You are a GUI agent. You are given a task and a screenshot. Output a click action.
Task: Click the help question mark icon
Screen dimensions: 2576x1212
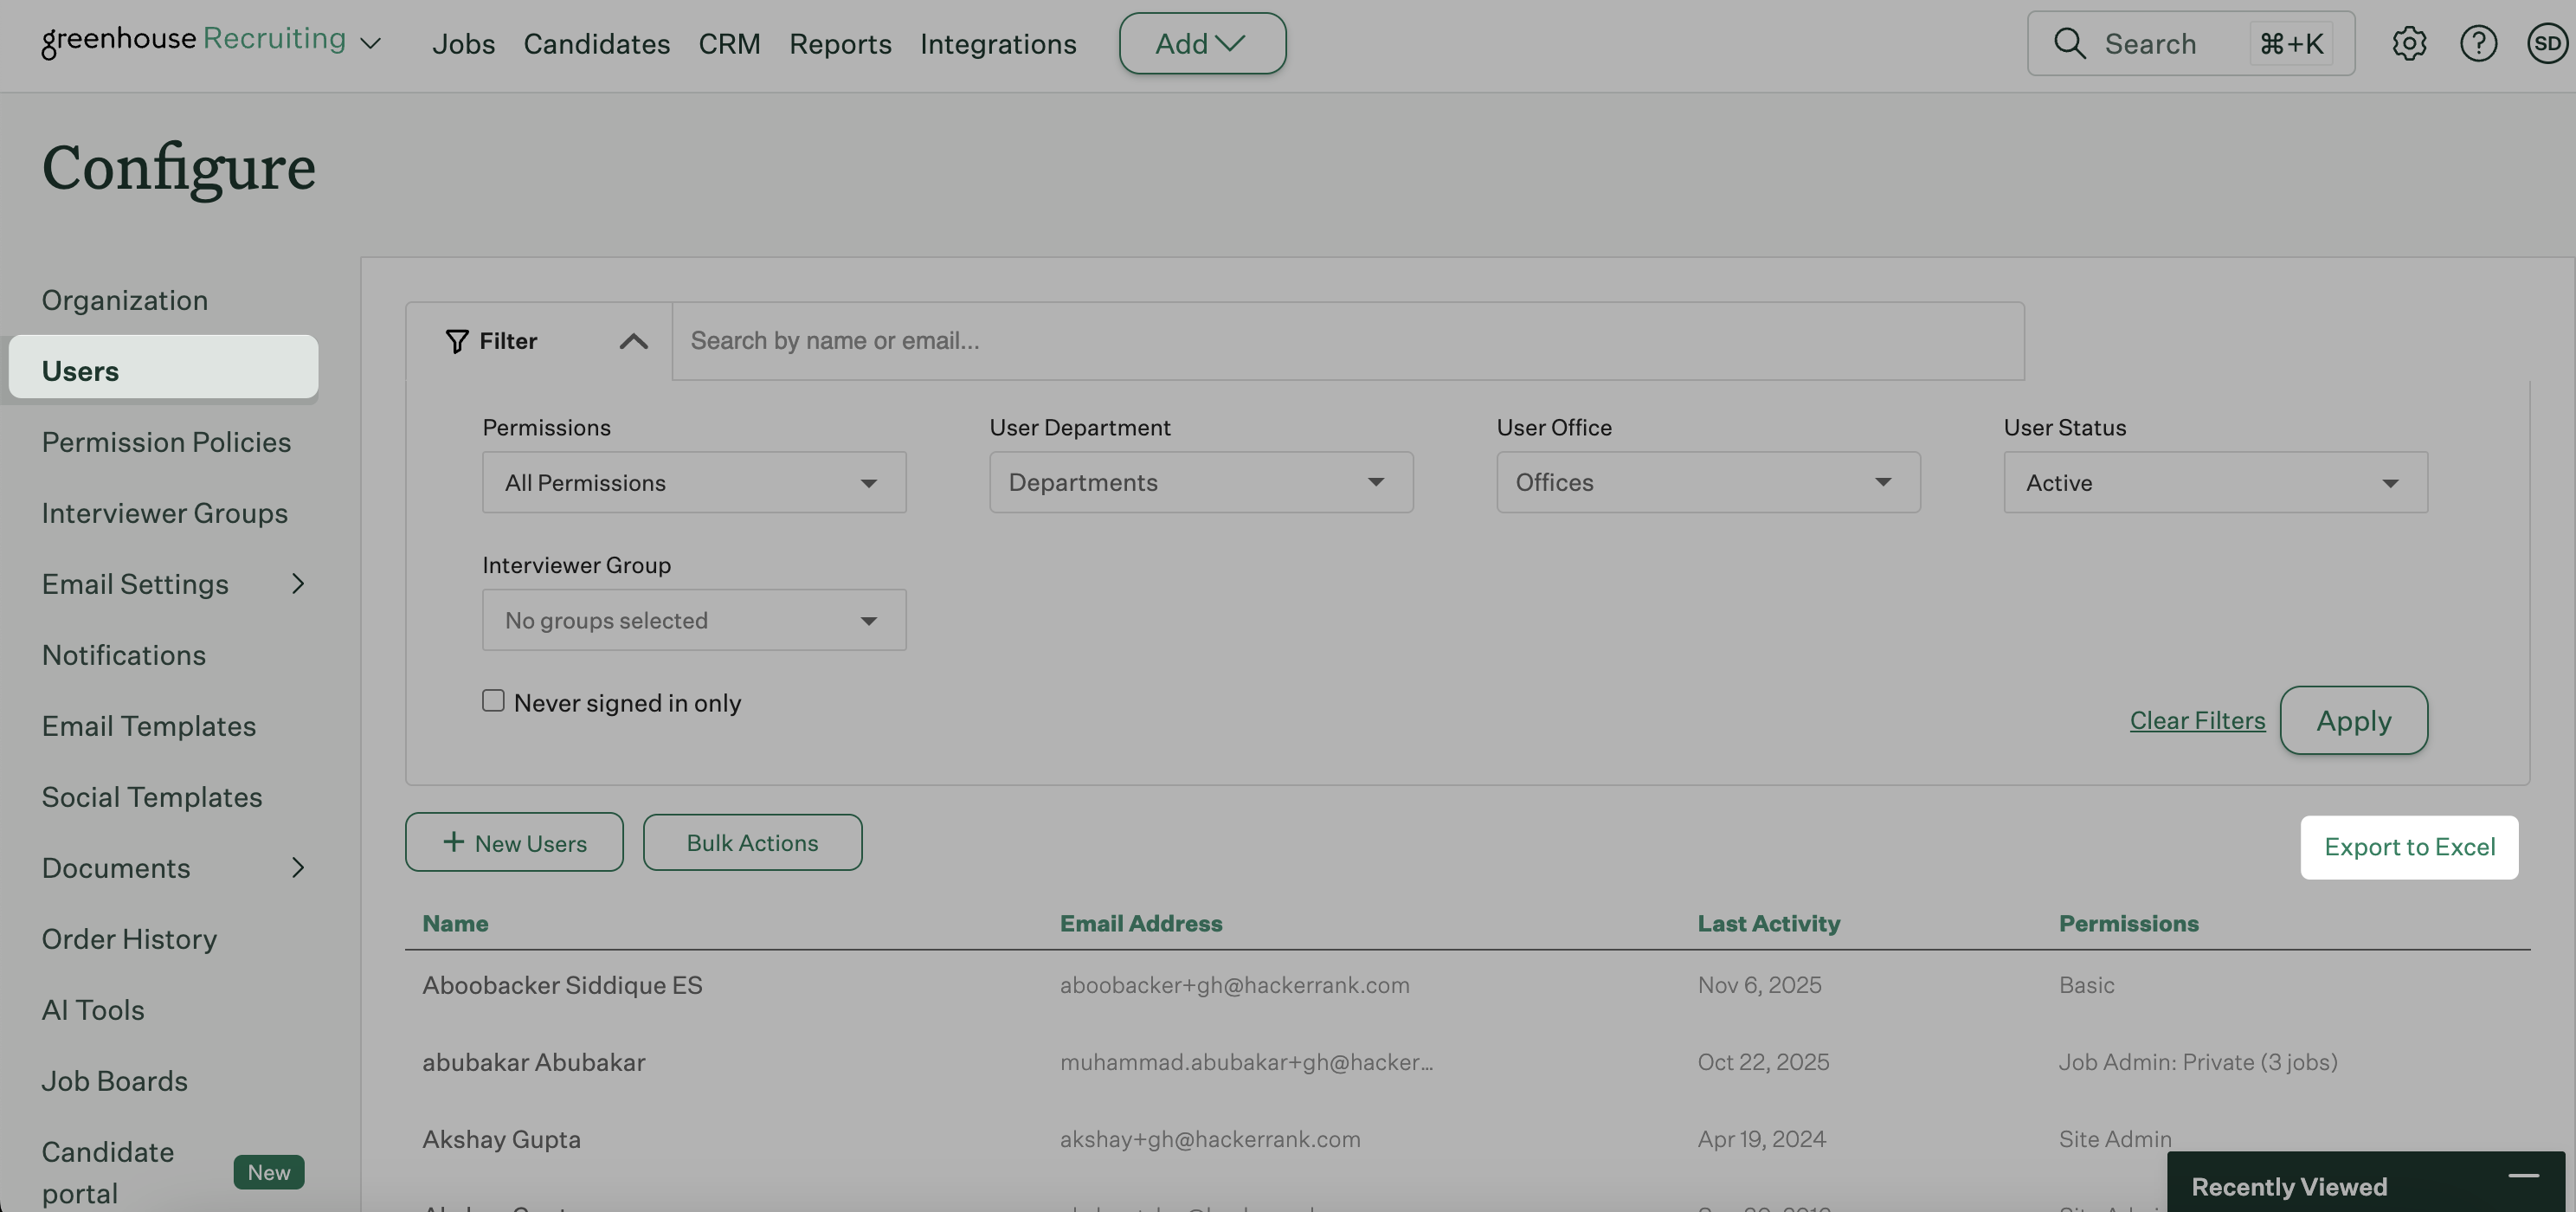coord(2477,43)
